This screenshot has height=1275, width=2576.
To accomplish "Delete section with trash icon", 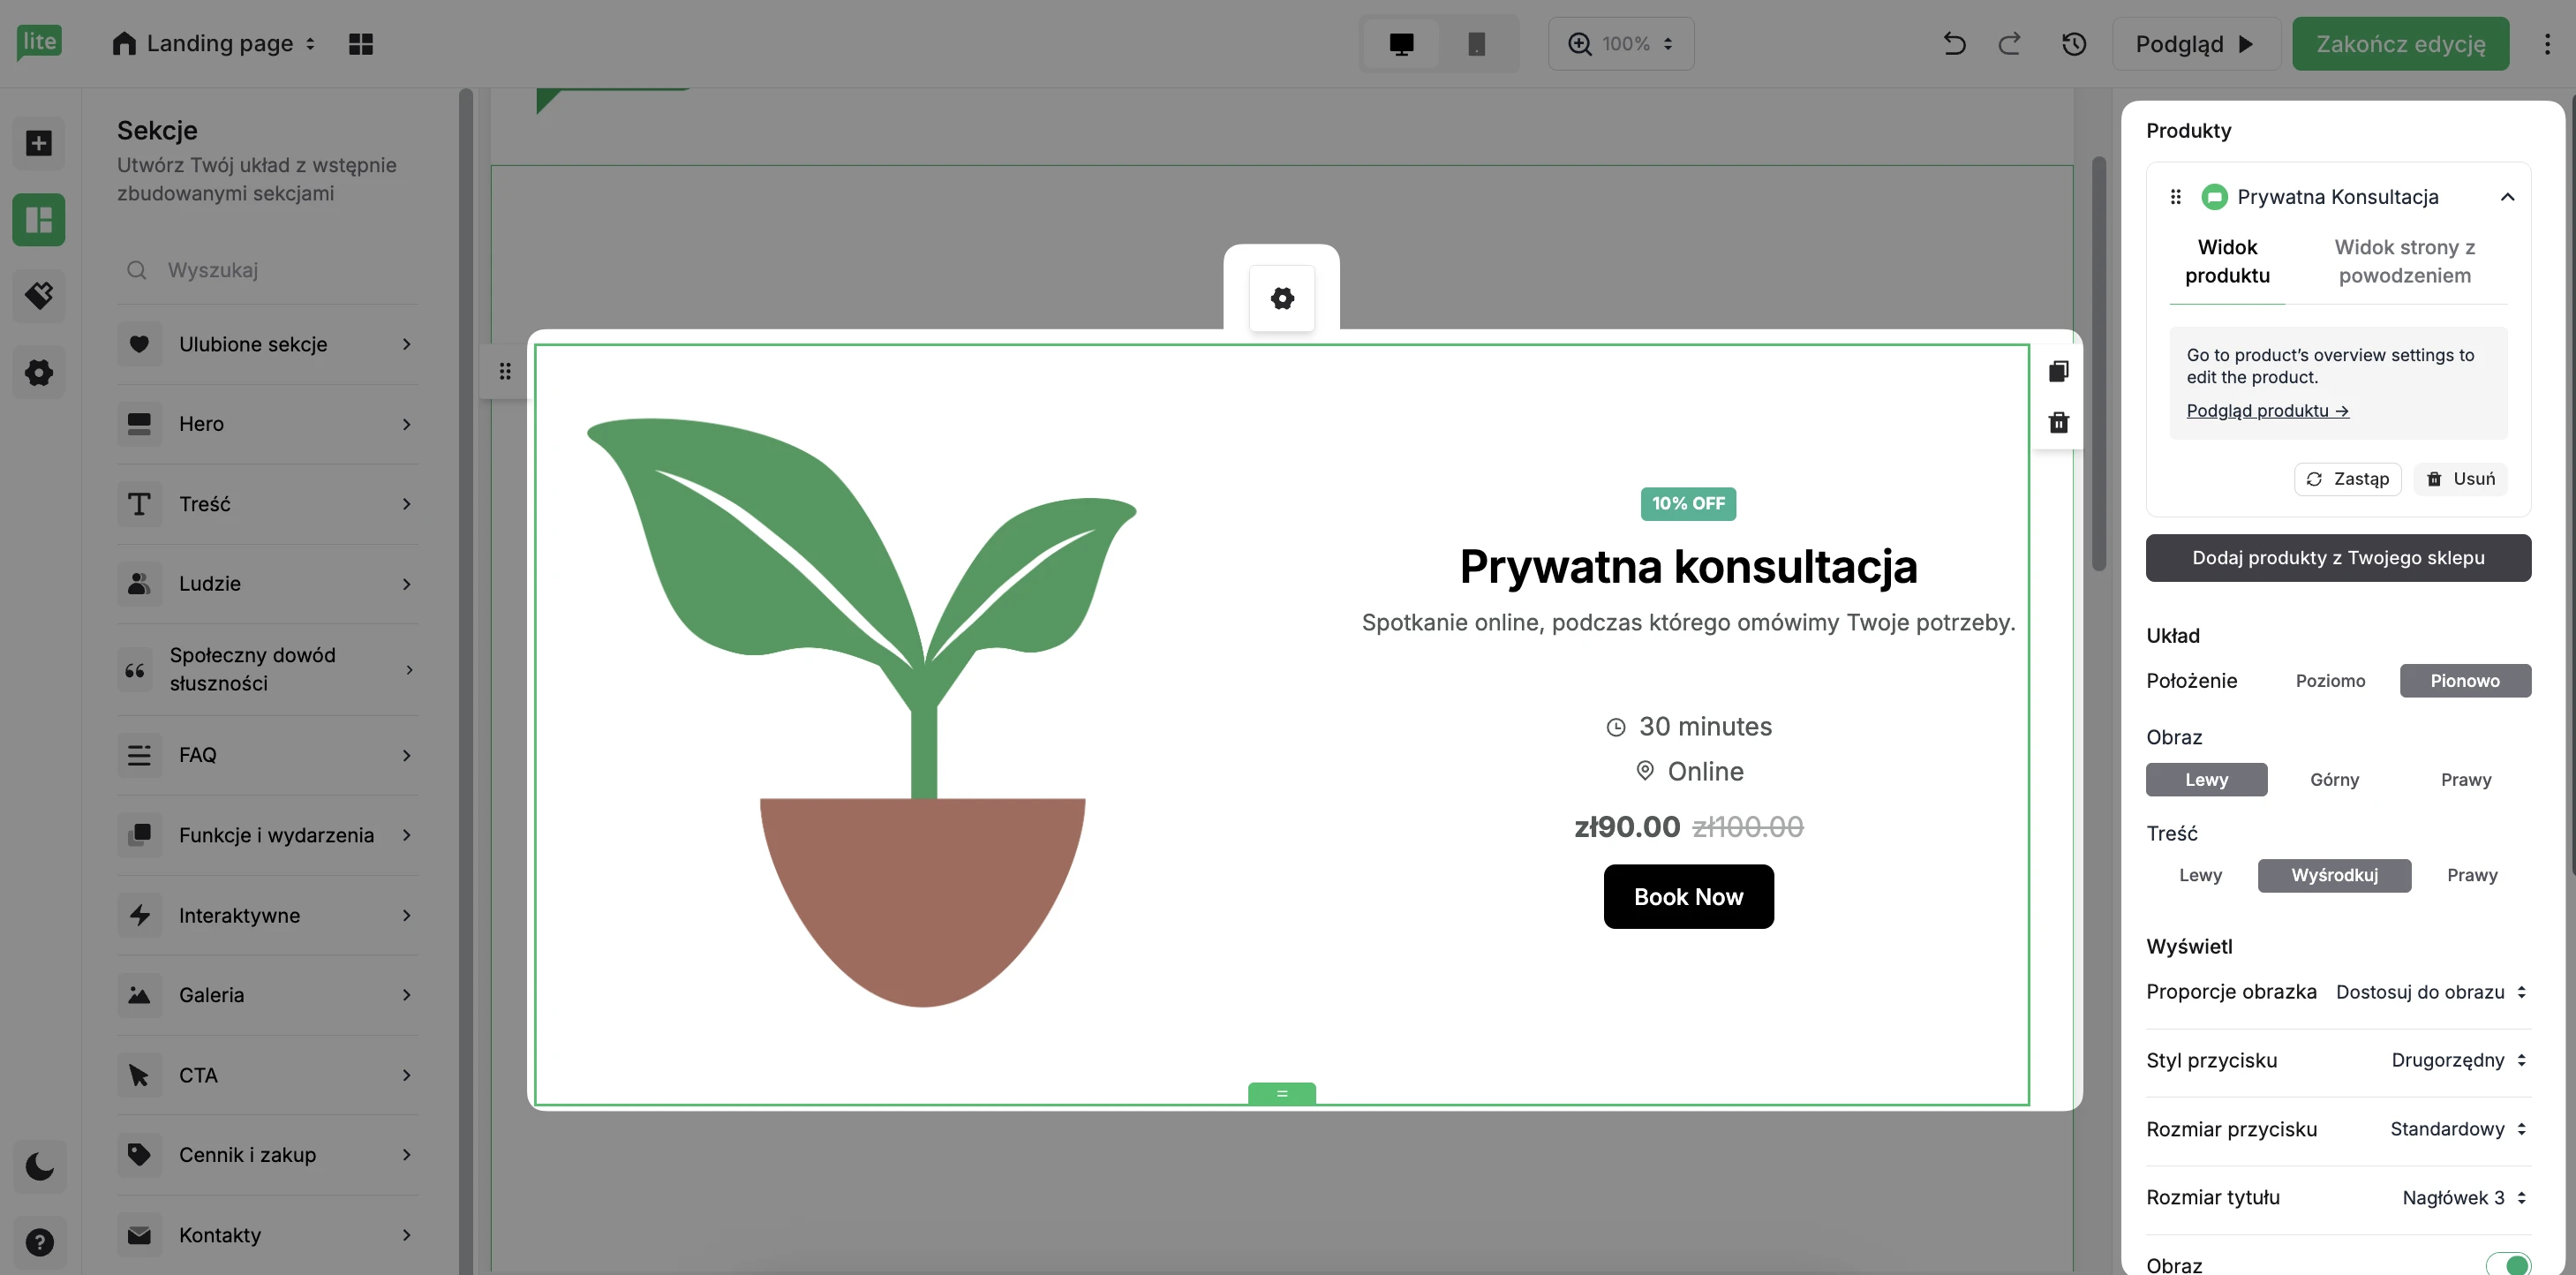I will tap(2058, 423).
